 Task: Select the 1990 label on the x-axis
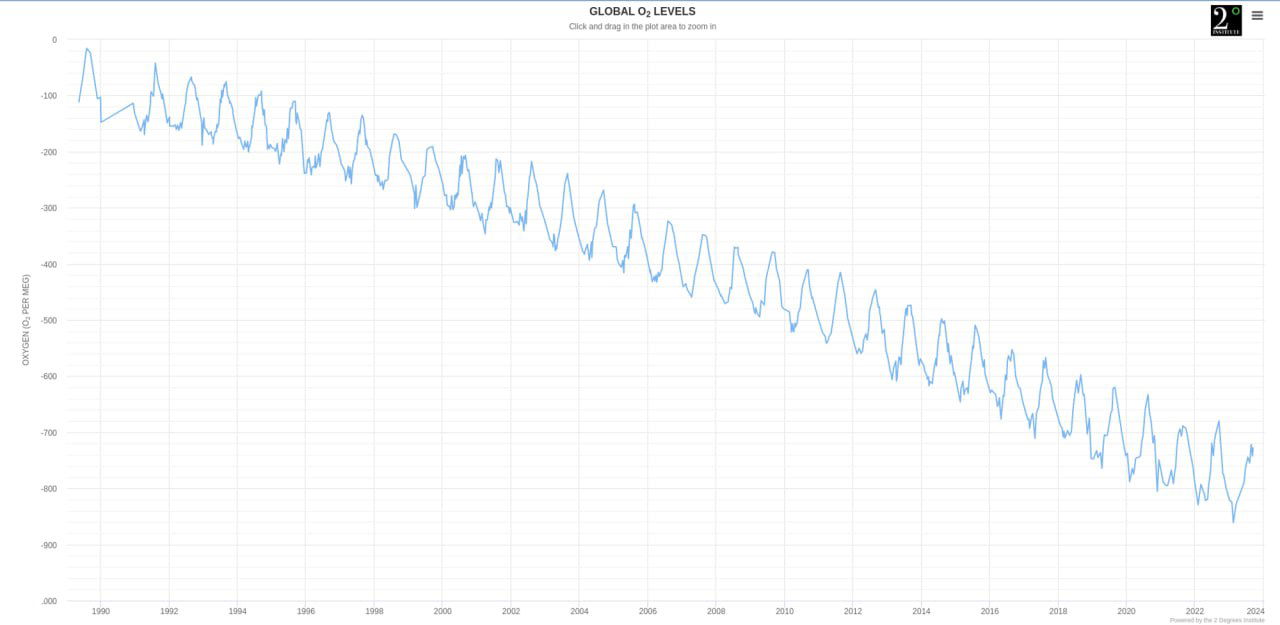pyautogui.click(x=101, y=611)
